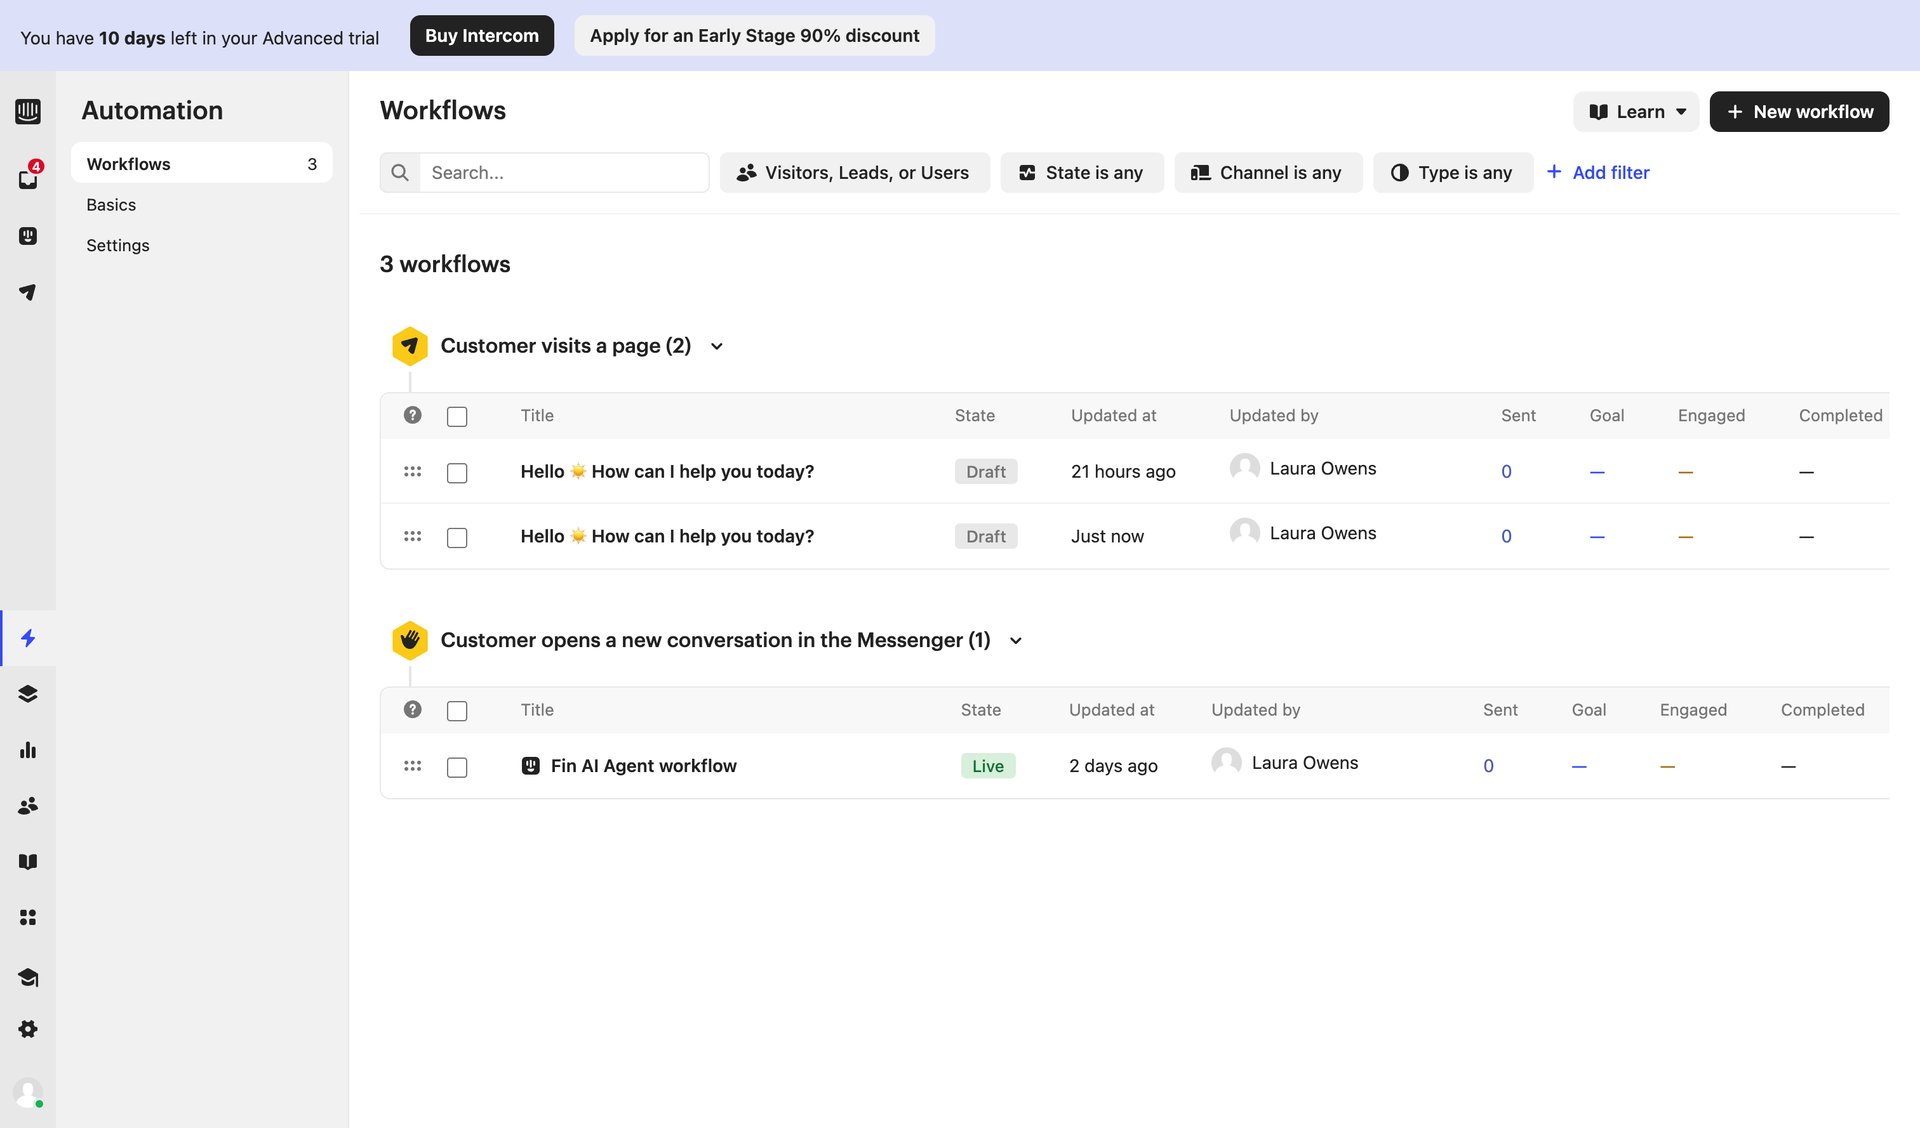This screenshot has width=1920, height=1128.
Task: Collapse the Customer visits a page section
Action: click(716, 346)
